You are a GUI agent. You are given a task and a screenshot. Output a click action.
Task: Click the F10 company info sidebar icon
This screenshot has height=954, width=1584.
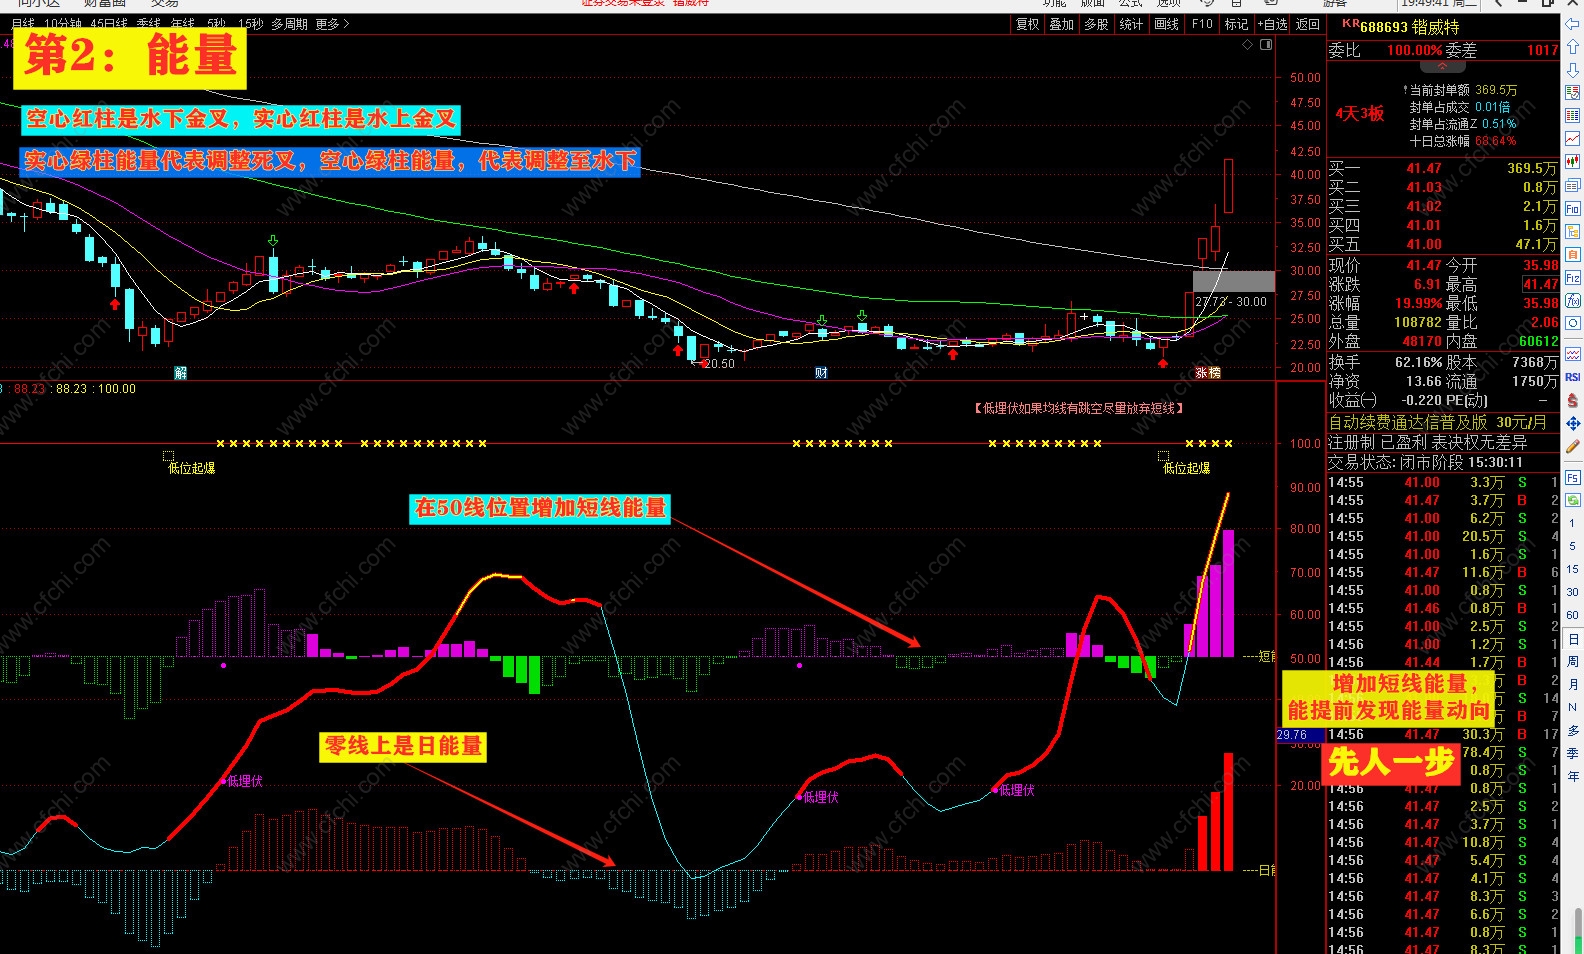(1572, 208)
